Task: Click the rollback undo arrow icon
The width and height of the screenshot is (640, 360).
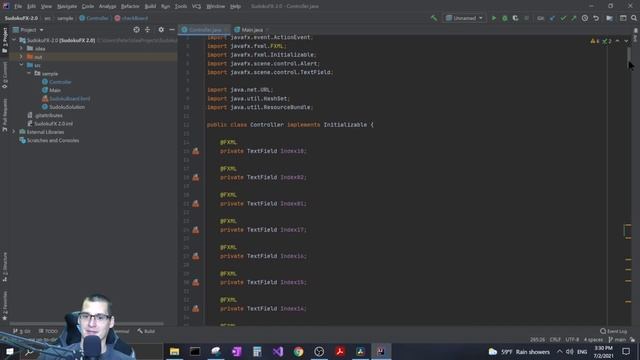Action: click(596, 18)
